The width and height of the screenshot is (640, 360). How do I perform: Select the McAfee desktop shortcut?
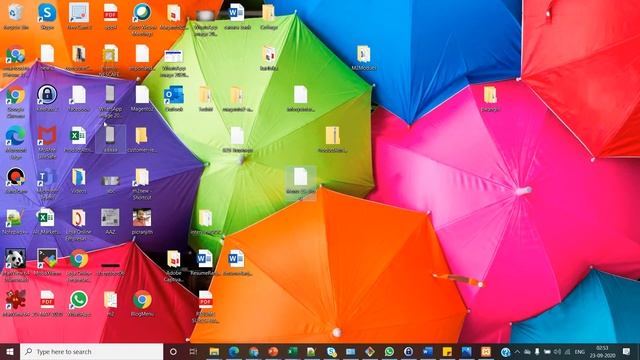pos(47,142)
